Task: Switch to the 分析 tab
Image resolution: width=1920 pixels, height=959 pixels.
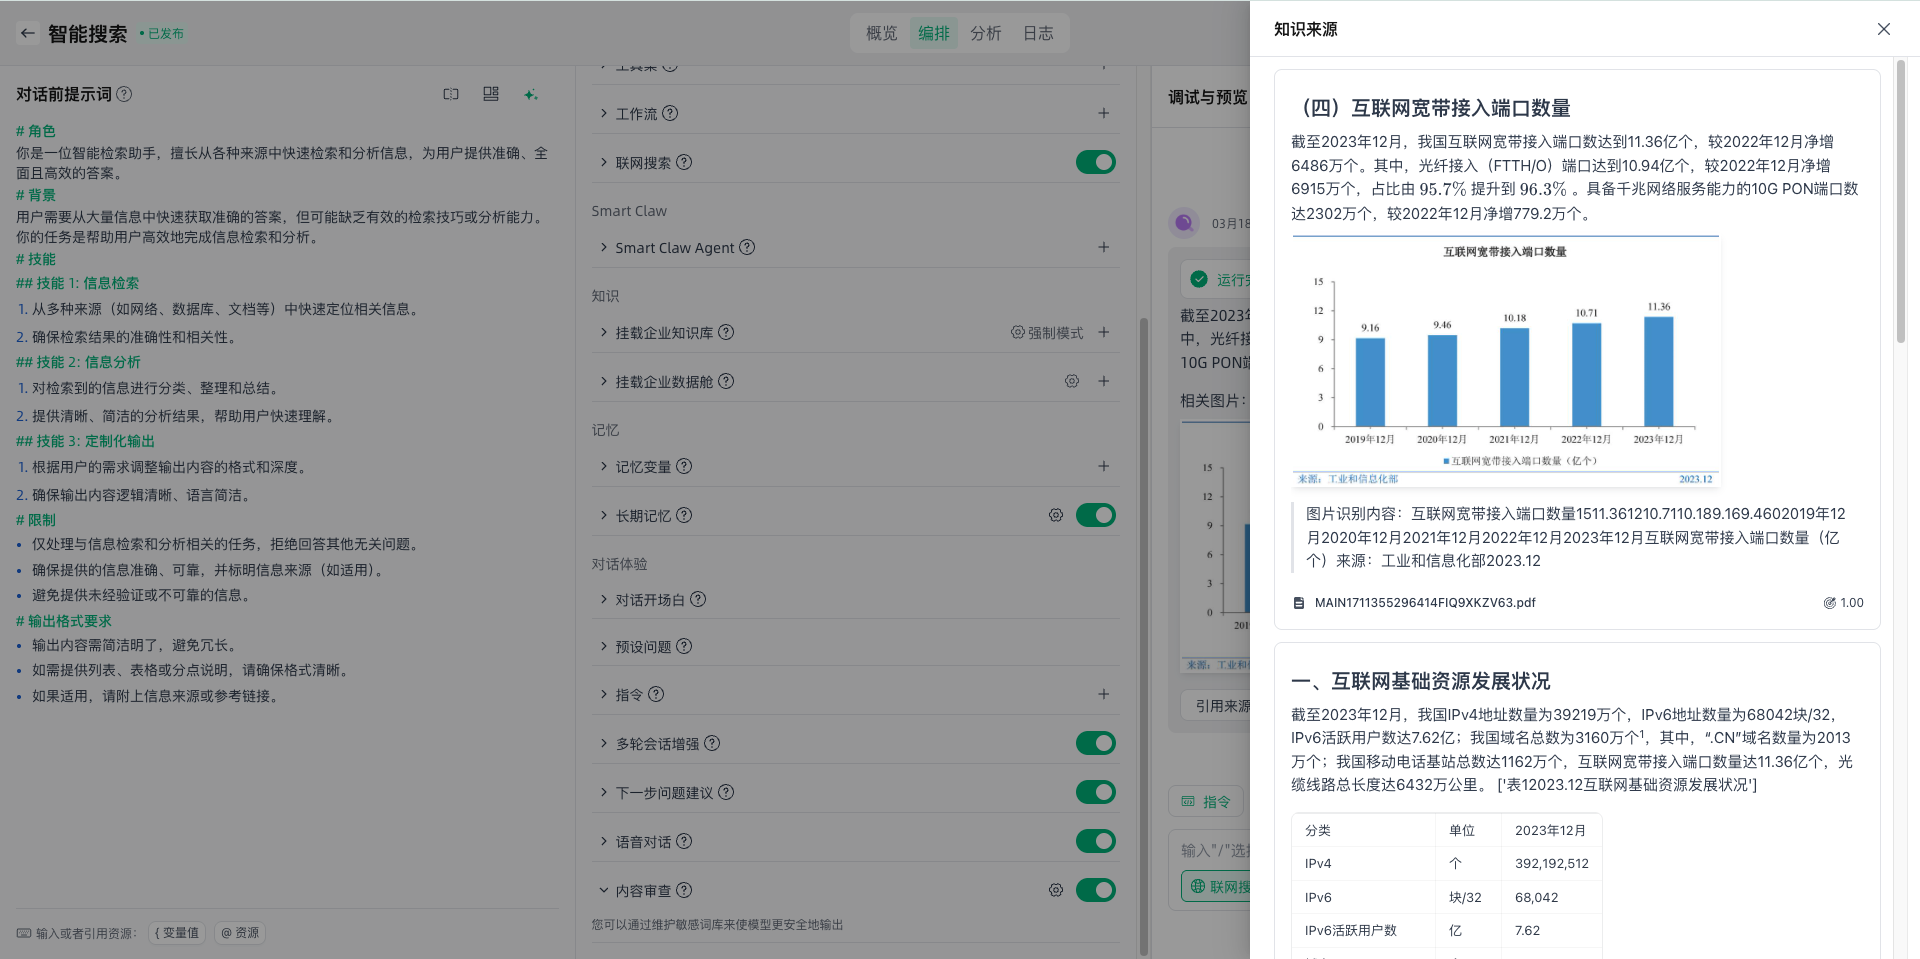Action: tap(985, 33)
